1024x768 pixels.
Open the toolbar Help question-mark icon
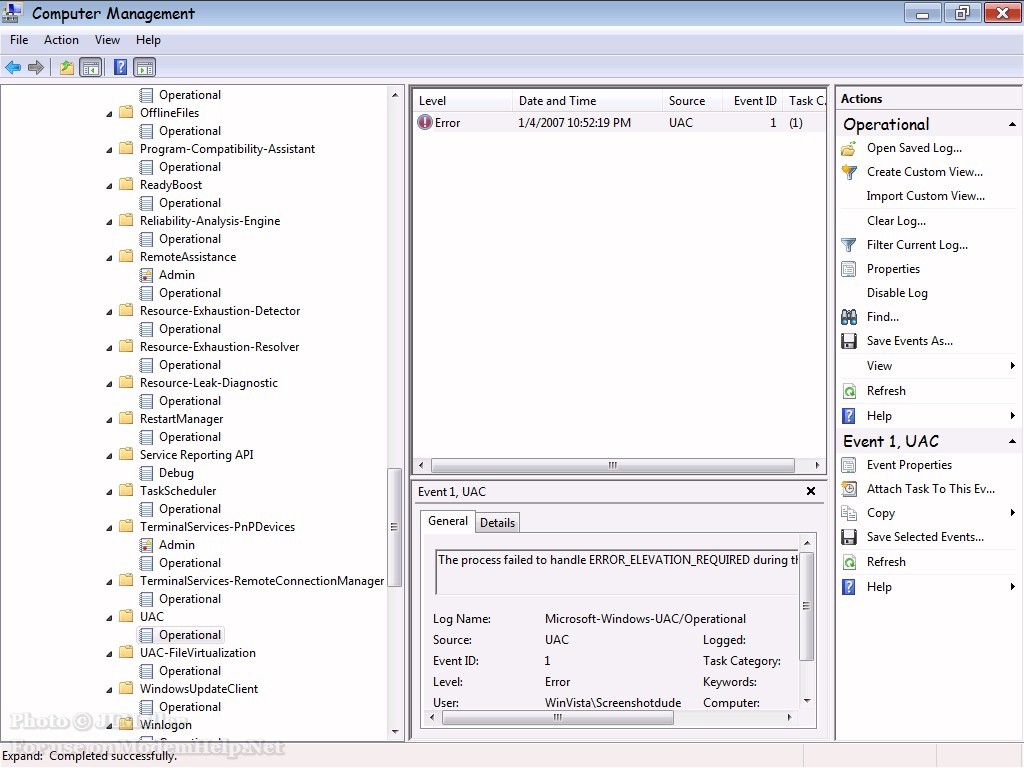[x=120, y=67]
